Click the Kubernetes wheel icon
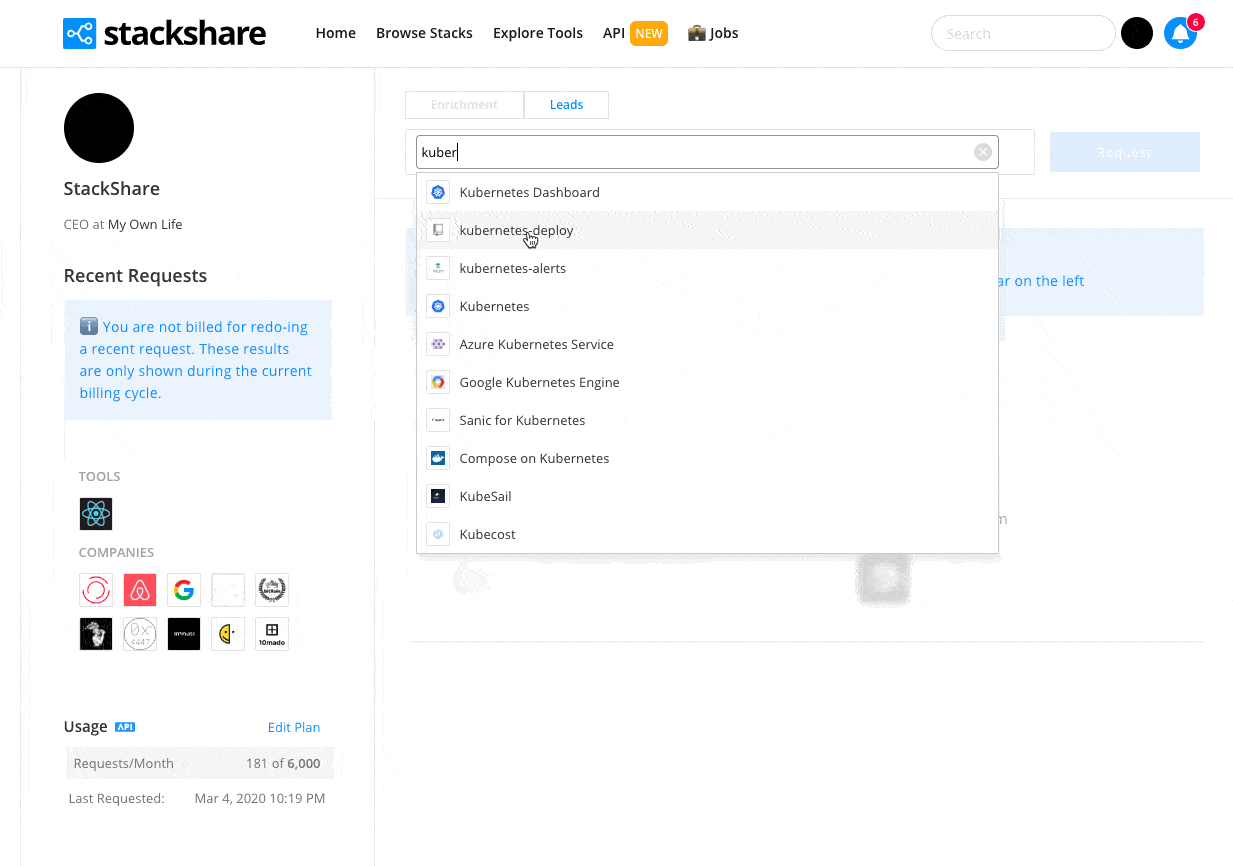Screen dimensions: 1233x866 pos(437,306)
